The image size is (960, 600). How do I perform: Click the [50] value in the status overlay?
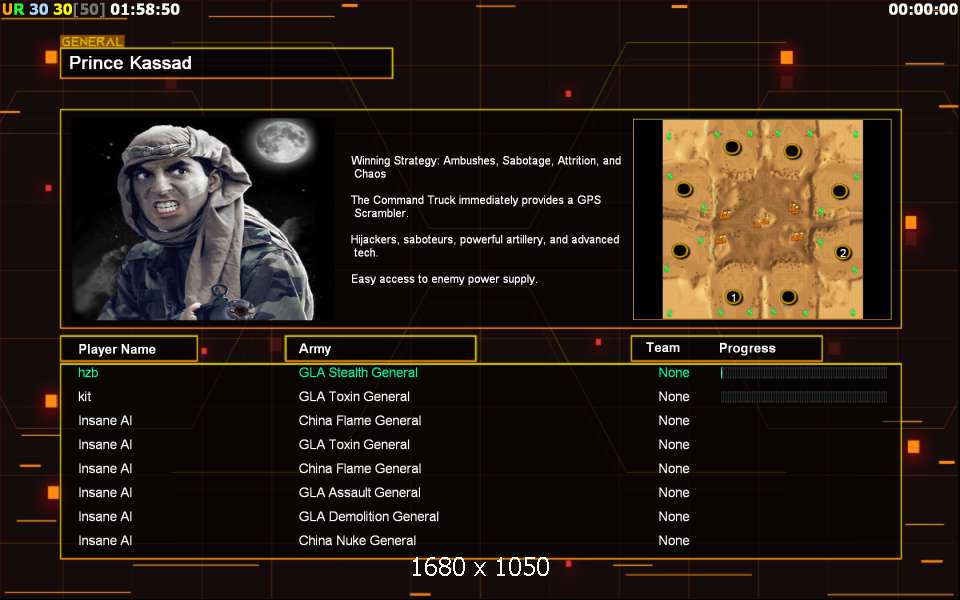(89, 9)
